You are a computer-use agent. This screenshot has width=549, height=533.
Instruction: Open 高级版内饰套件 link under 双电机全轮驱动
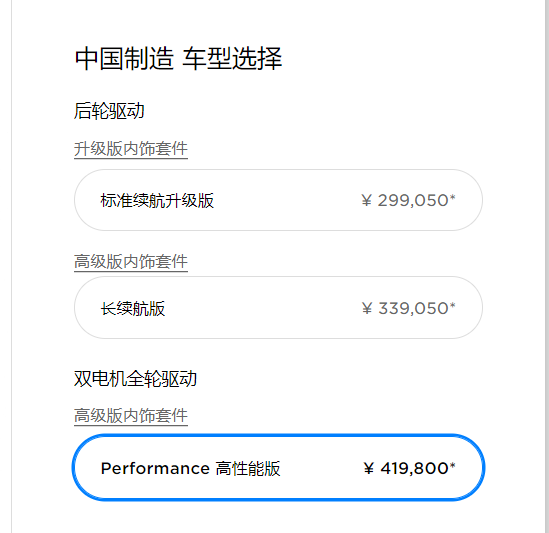point(131,416)
